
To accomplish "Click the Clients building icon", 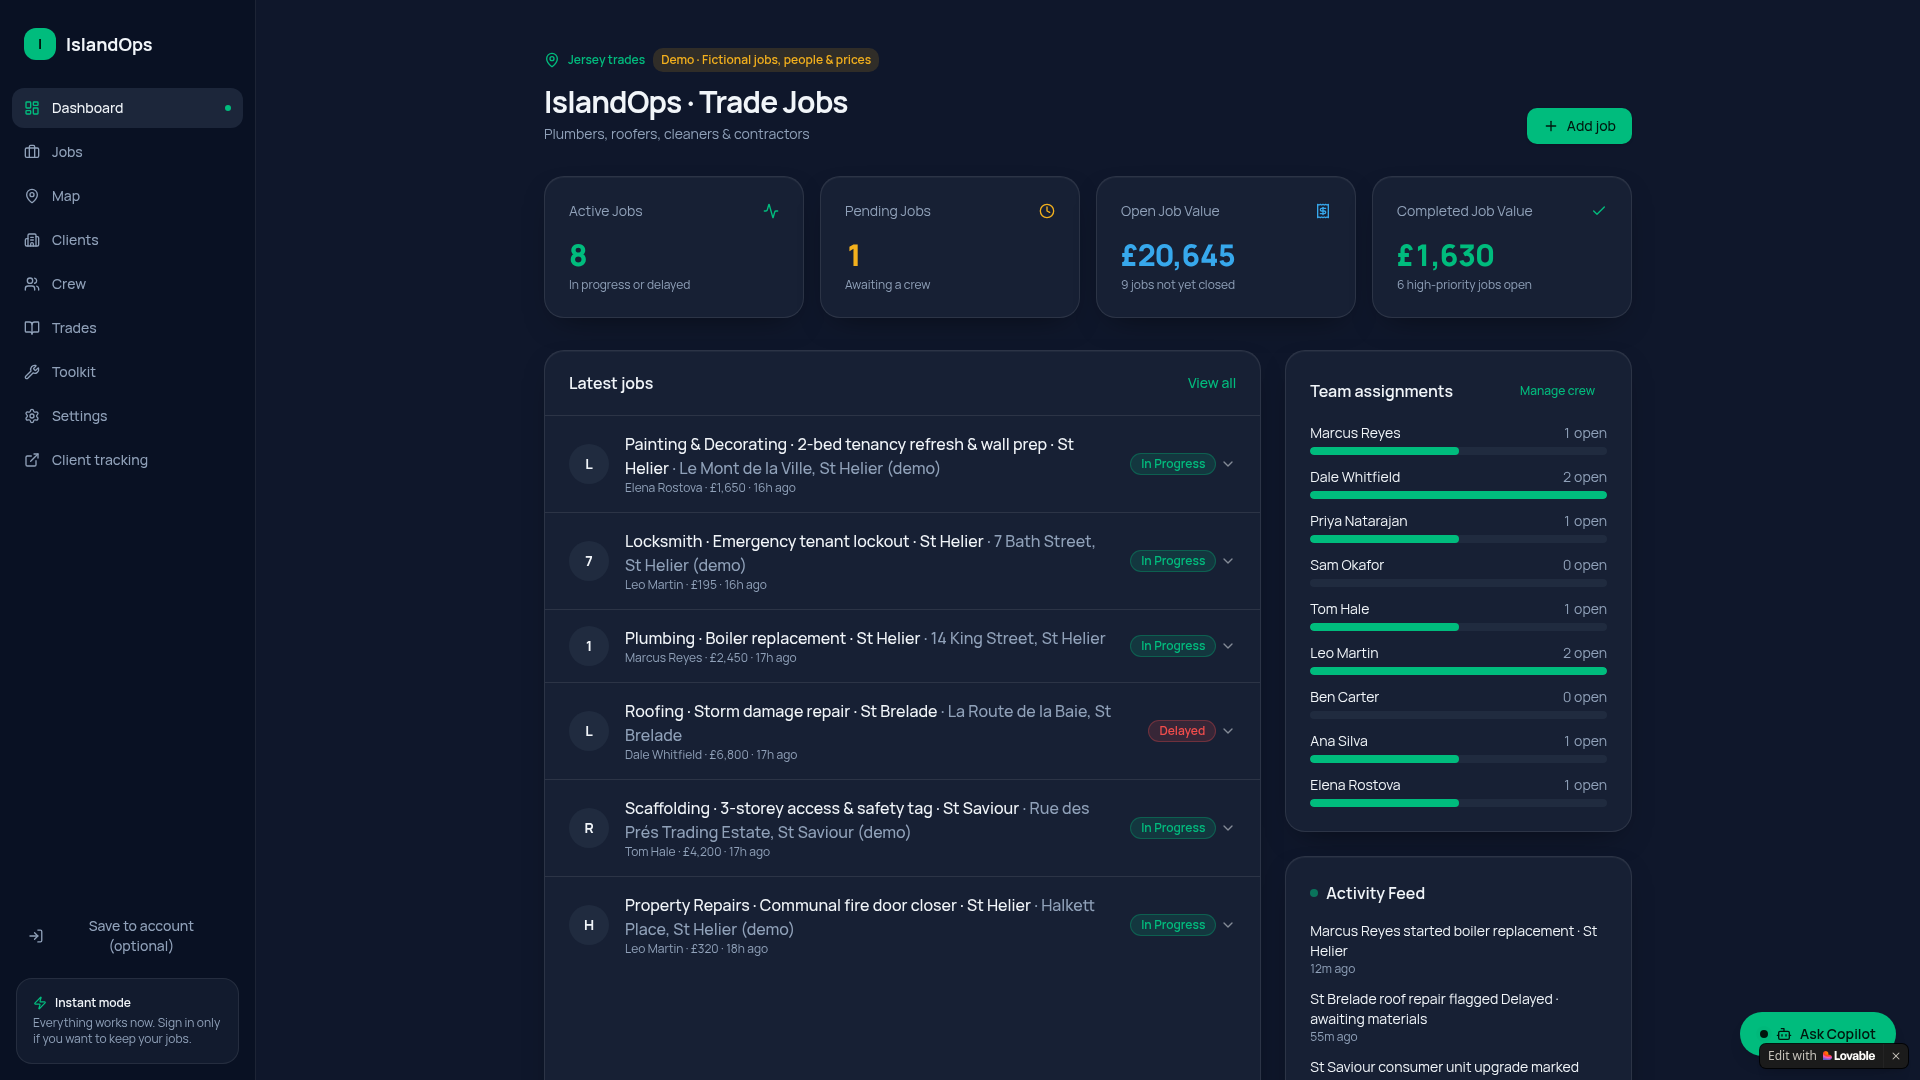I will click(x=32, y=240).
